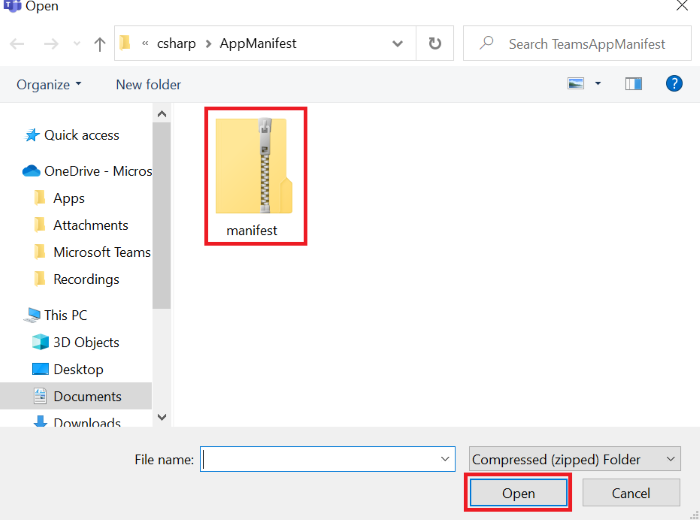The image size is (700, 520).
Task: Select the csharp breadcrumb segment
Action: coord(176,43)
